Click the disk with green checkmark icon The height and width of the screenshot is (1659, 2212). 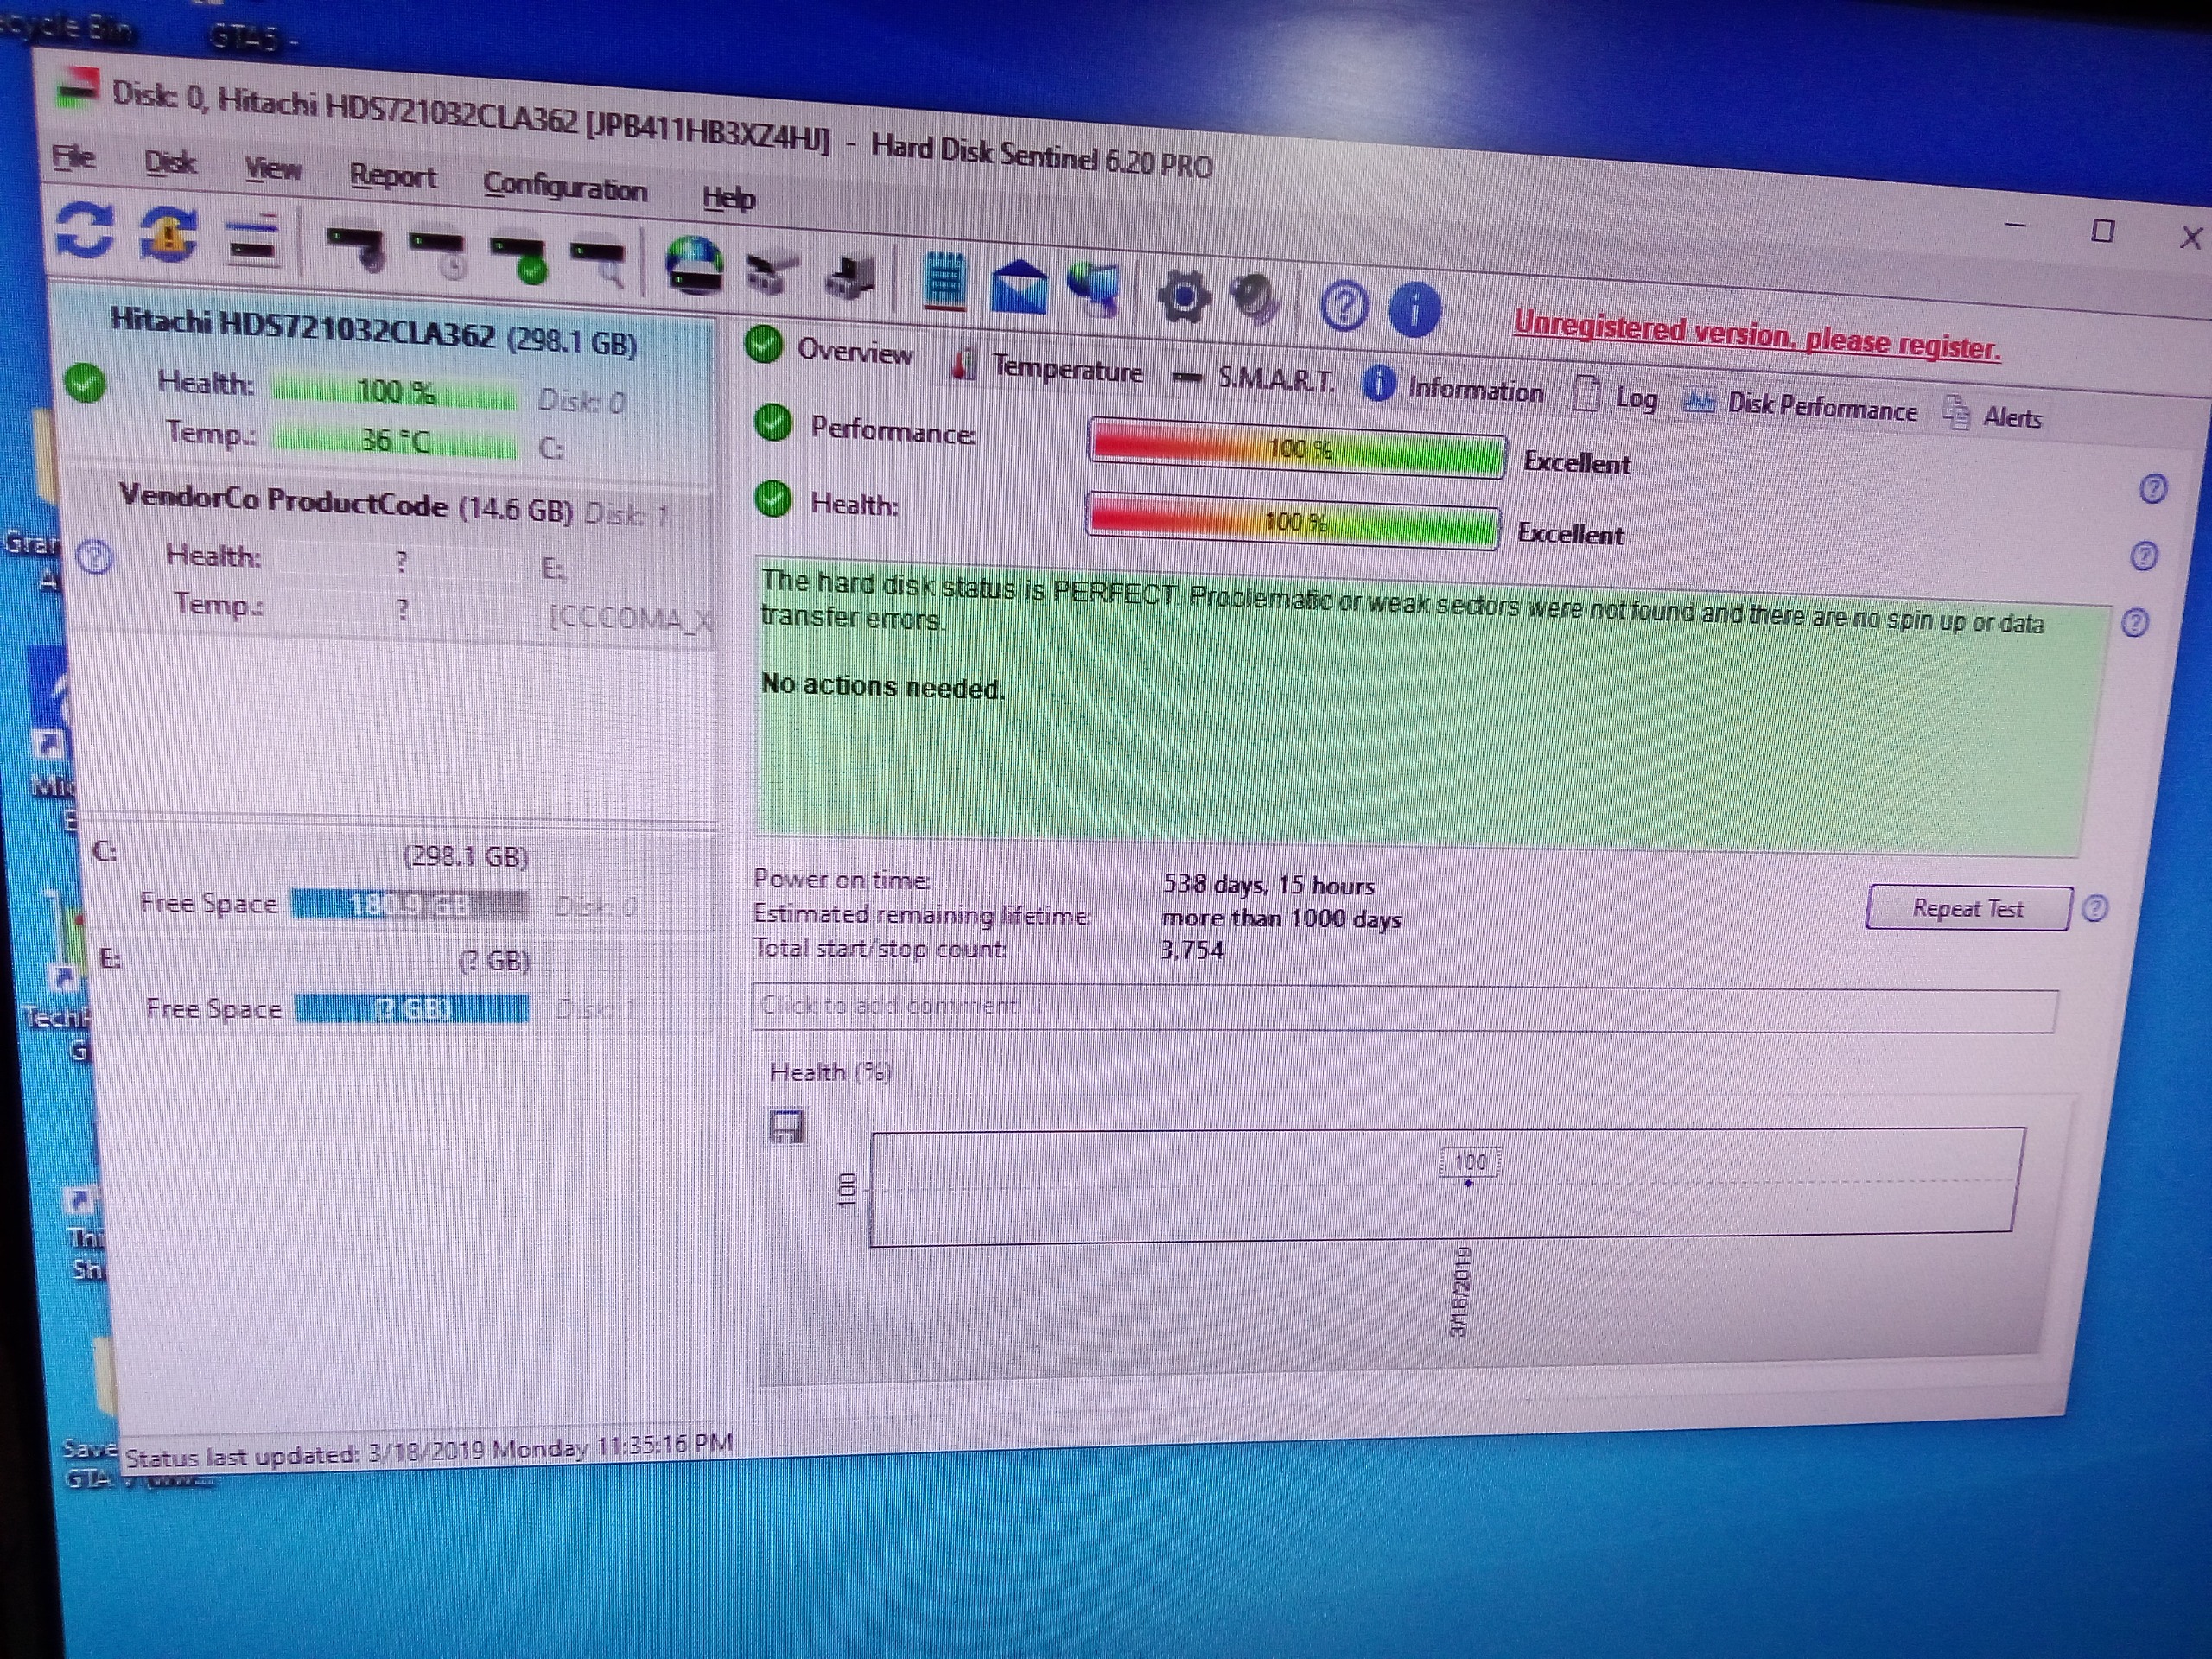click(x=518, y=257)
